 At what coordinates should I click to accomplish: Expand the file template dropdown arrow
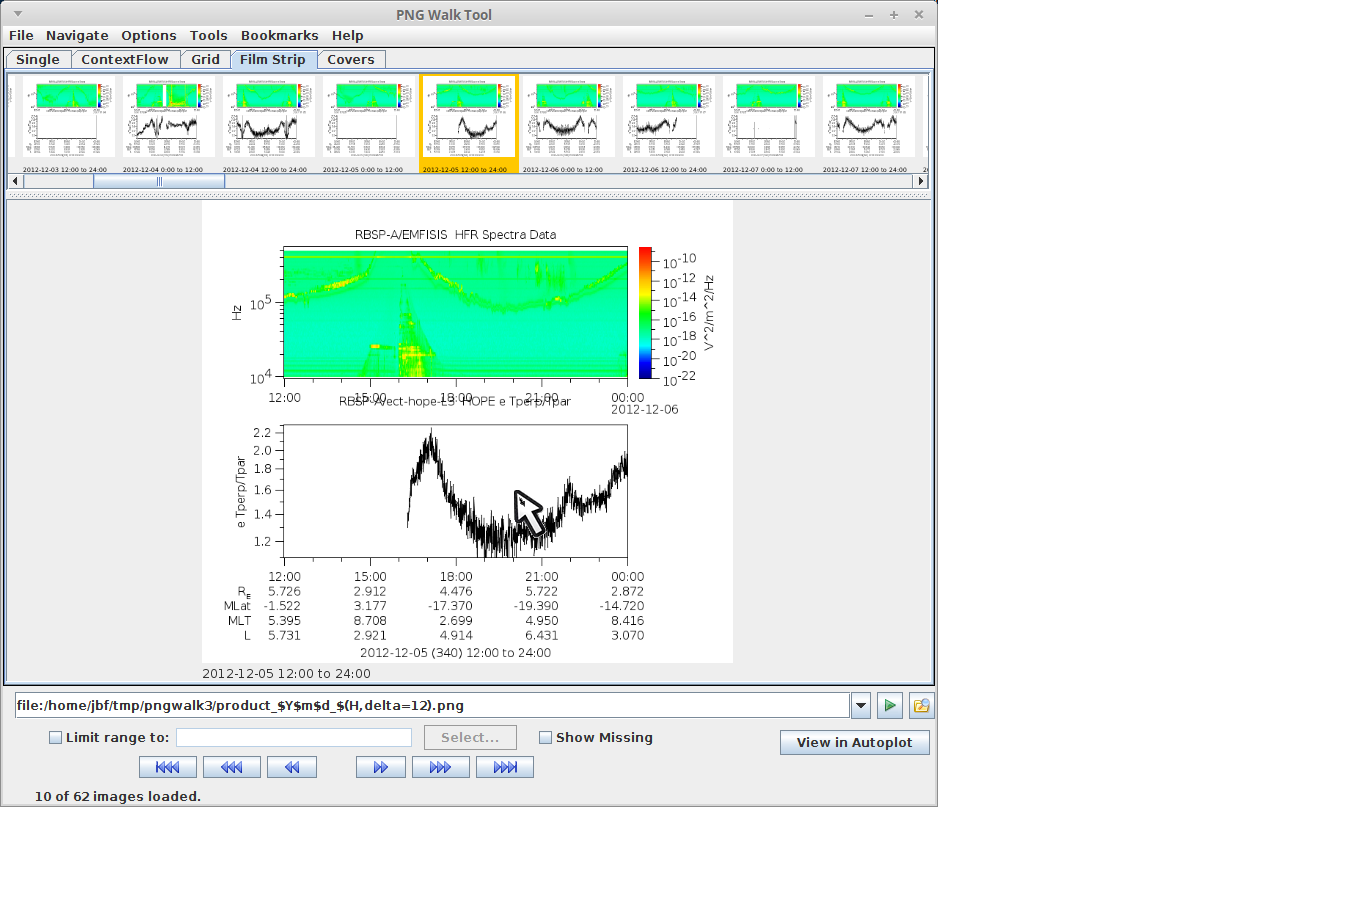click(861, 705)
